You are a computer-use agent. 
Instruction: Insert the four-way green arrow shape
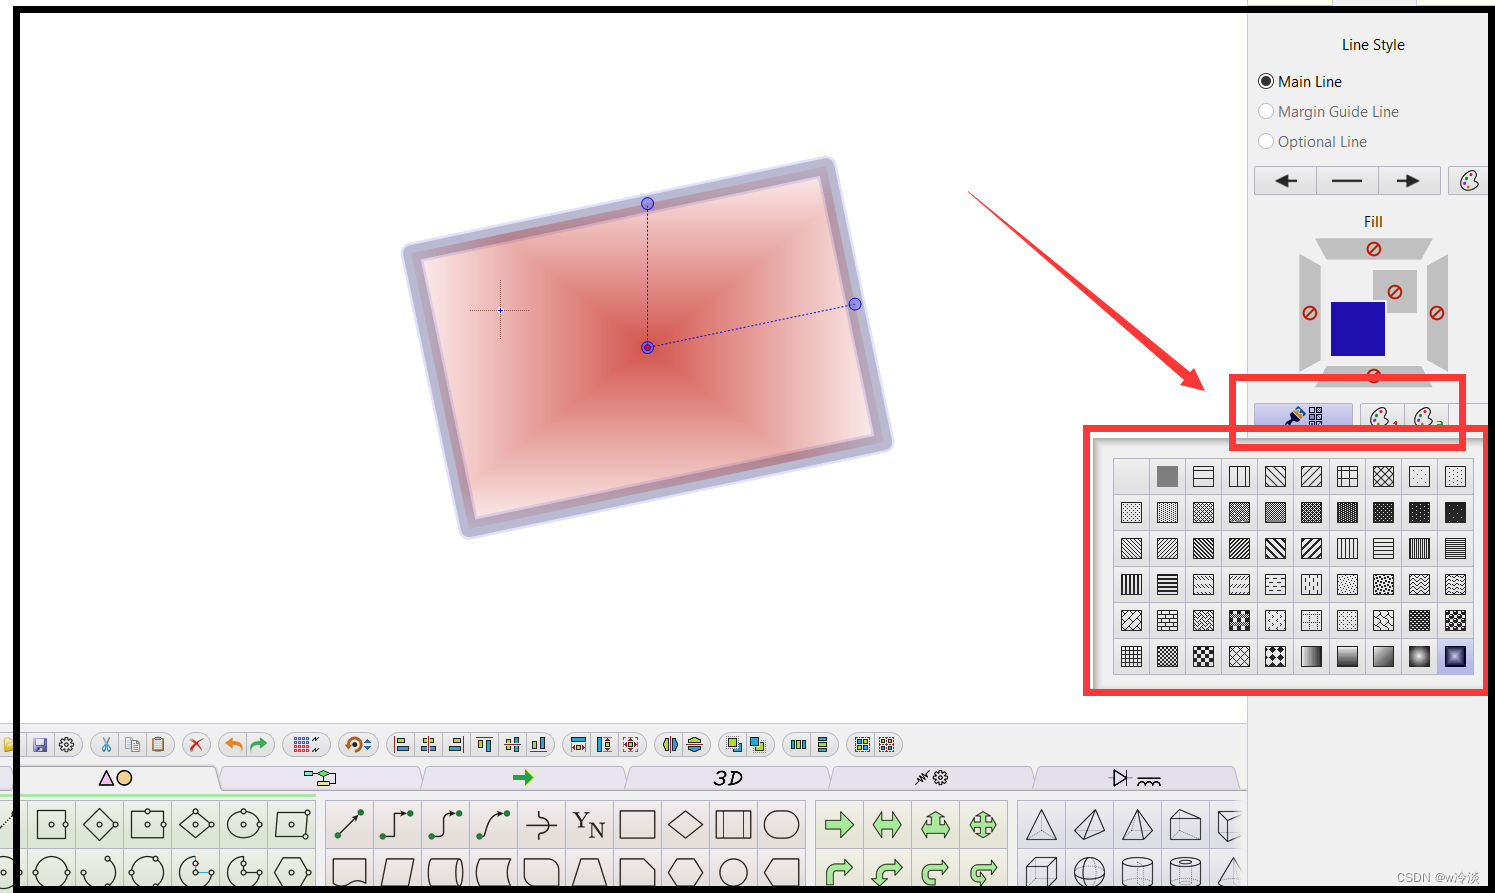(983, 825)
